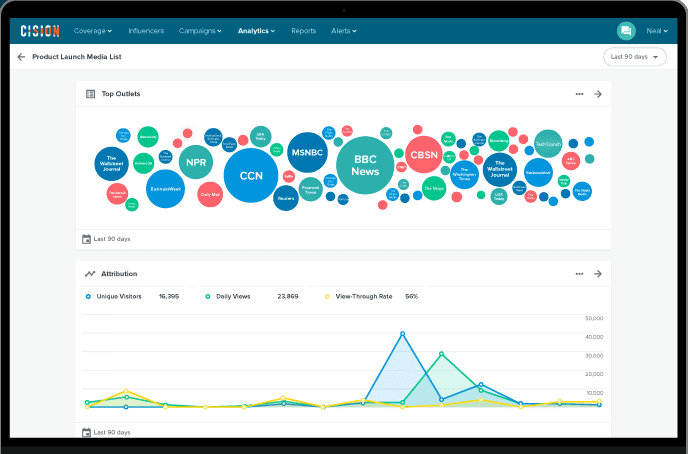This screenshot has height=454, width=688.
Task: Select the Refinery 29 bubble
Action: tap(143, 163)
